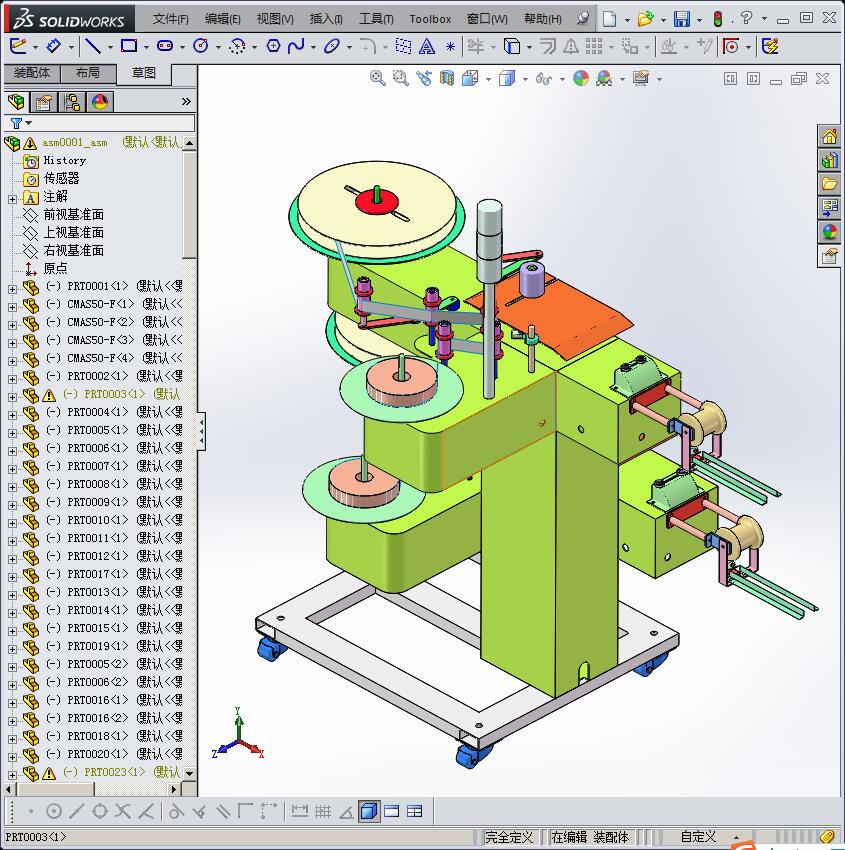The width and height of the screenshot is (845, 850).
Task: Click Zoom to Fit in view toolbar
Action: (378, 79)
